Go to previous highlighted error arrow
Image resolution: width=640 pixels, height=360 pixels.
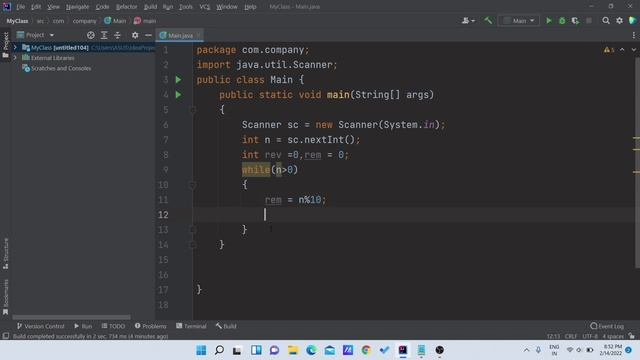(622, 50)
